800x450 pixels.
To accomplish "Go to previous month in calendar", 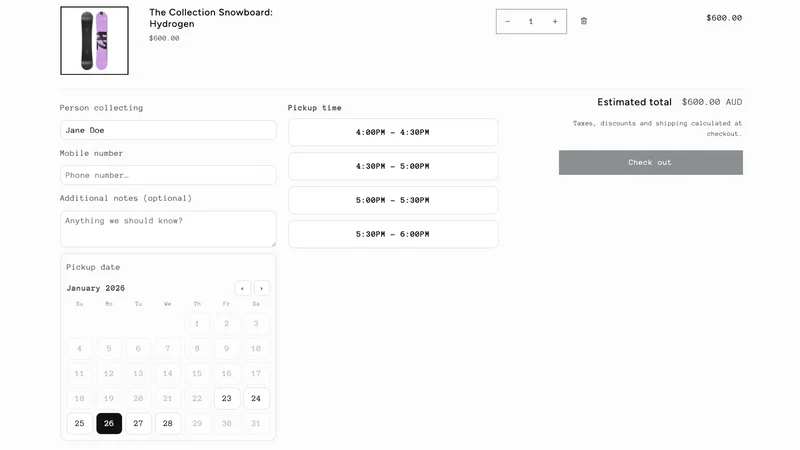I will pyautogui.click(x=242, y=288).
